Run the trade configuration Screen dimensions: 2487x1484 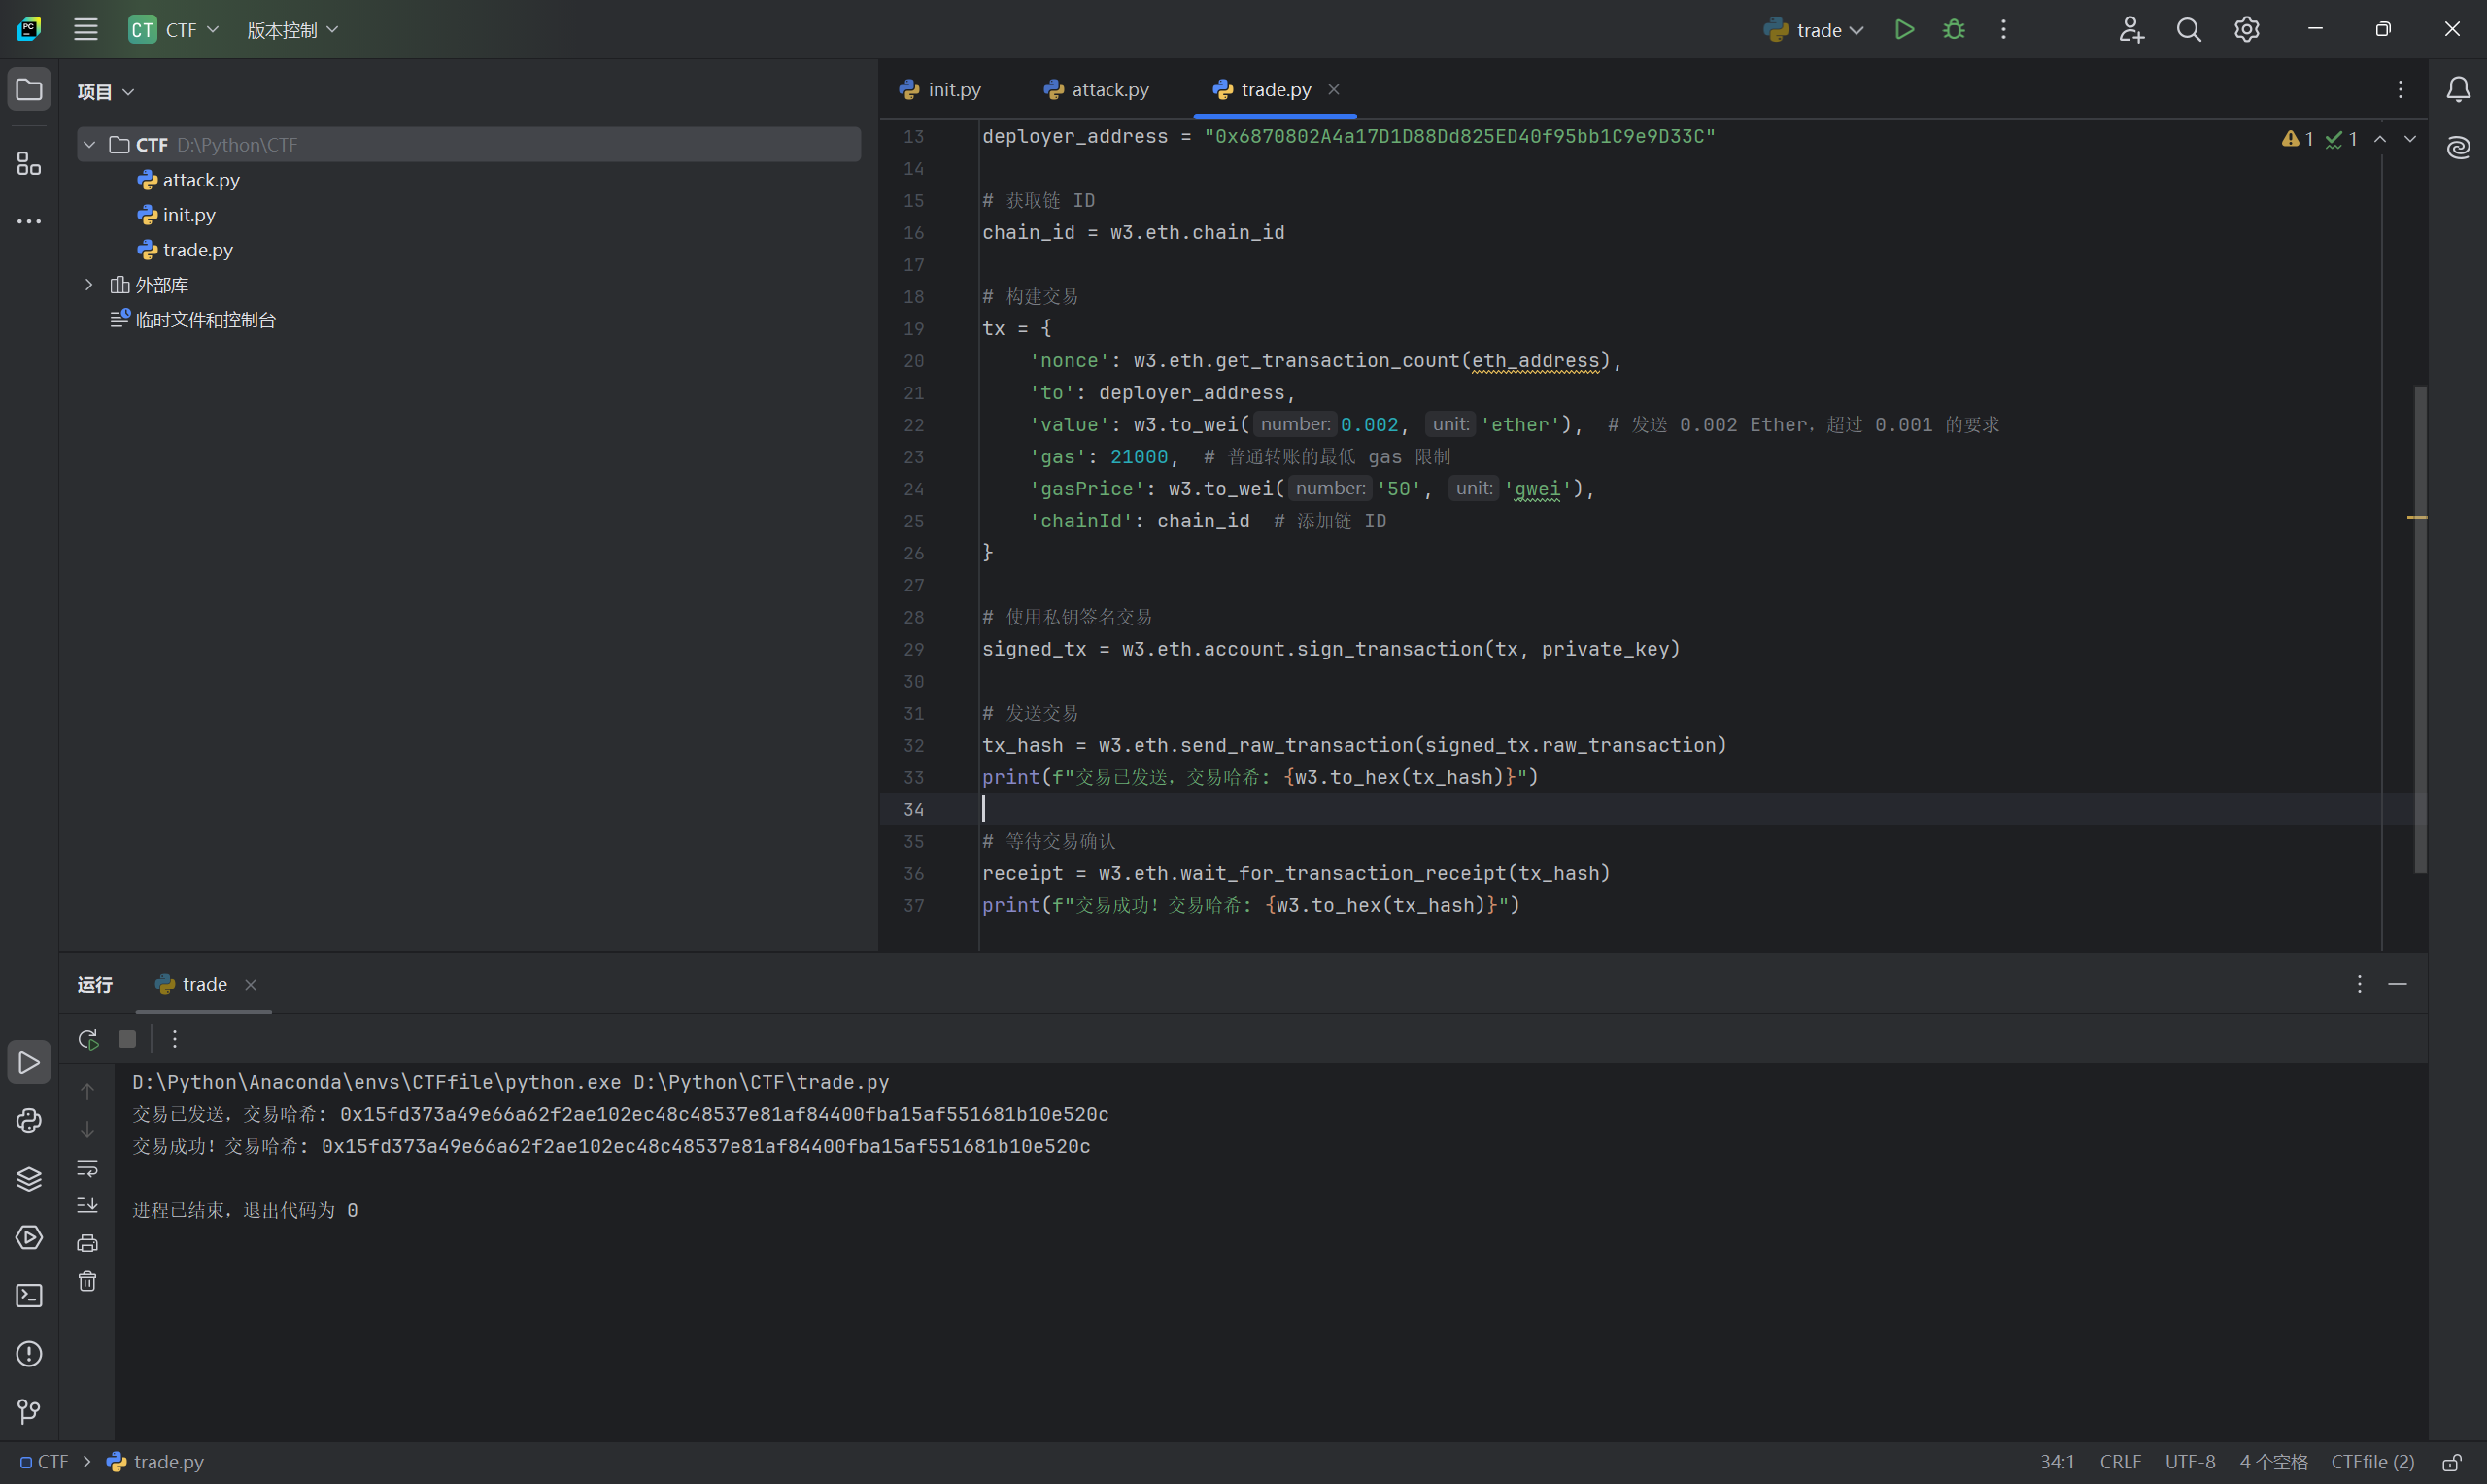pyautogui.click(x=1904, y=29)
